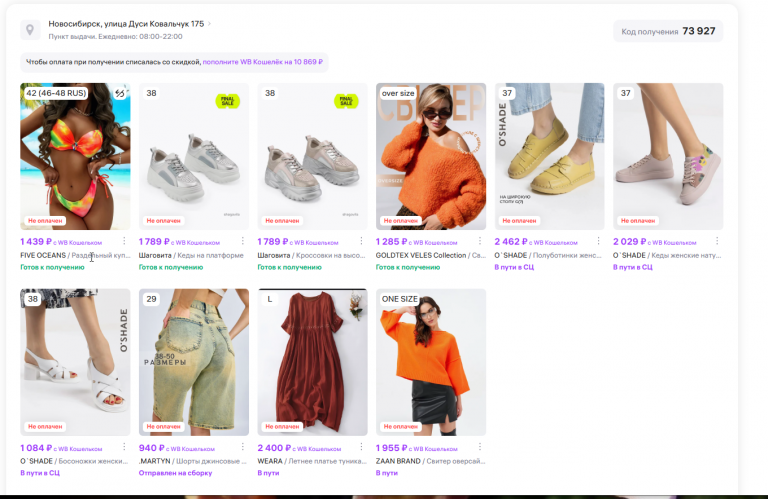Open the Новосибирск, улица Дуси Ковальчук 175 address
Viewport: 768px width, 499px height.
pos(126,24)
